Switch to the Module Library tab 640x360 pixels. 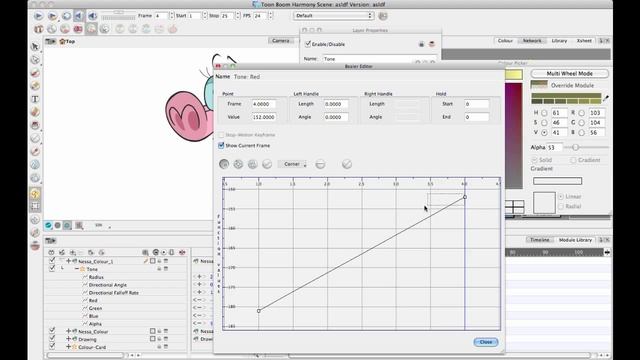click(x=575, y=240)
